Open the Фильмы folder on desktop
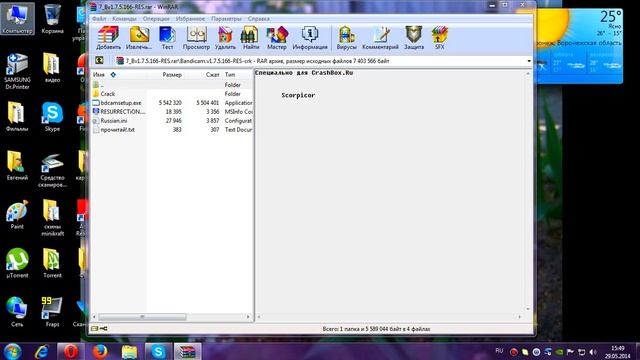Screen dimensions: 640x360 coord(17,117)
